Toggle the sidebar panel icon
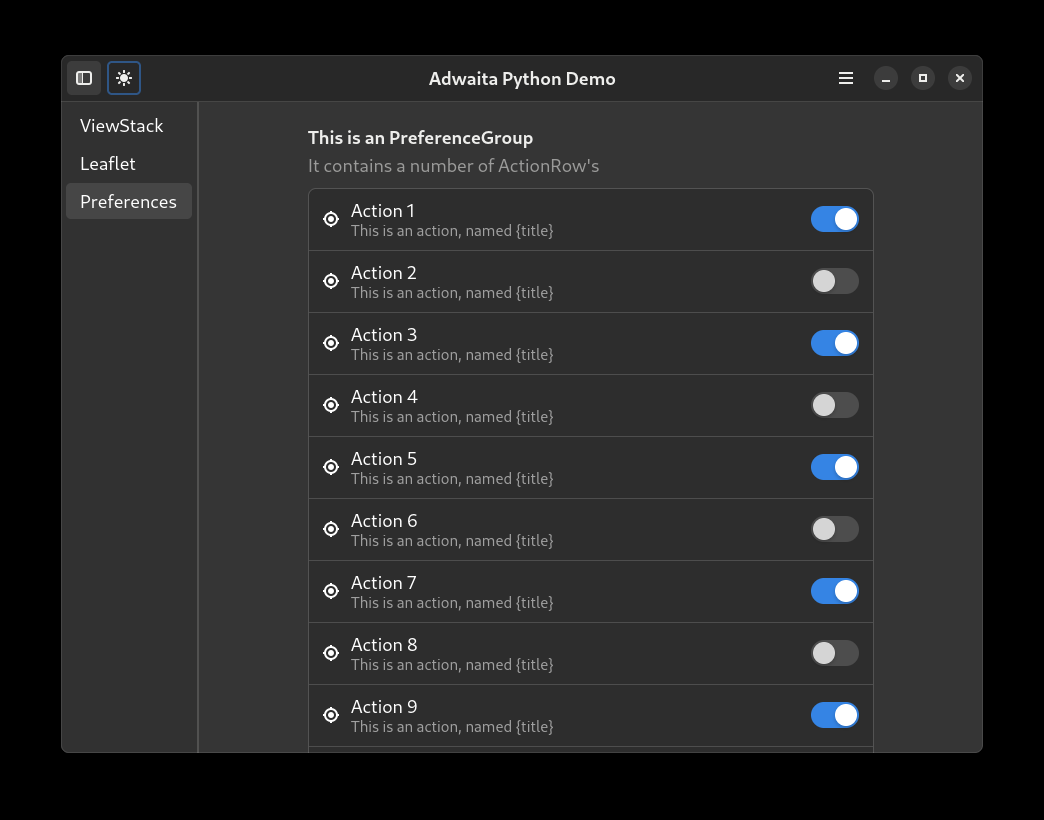 tap(84, 79)
